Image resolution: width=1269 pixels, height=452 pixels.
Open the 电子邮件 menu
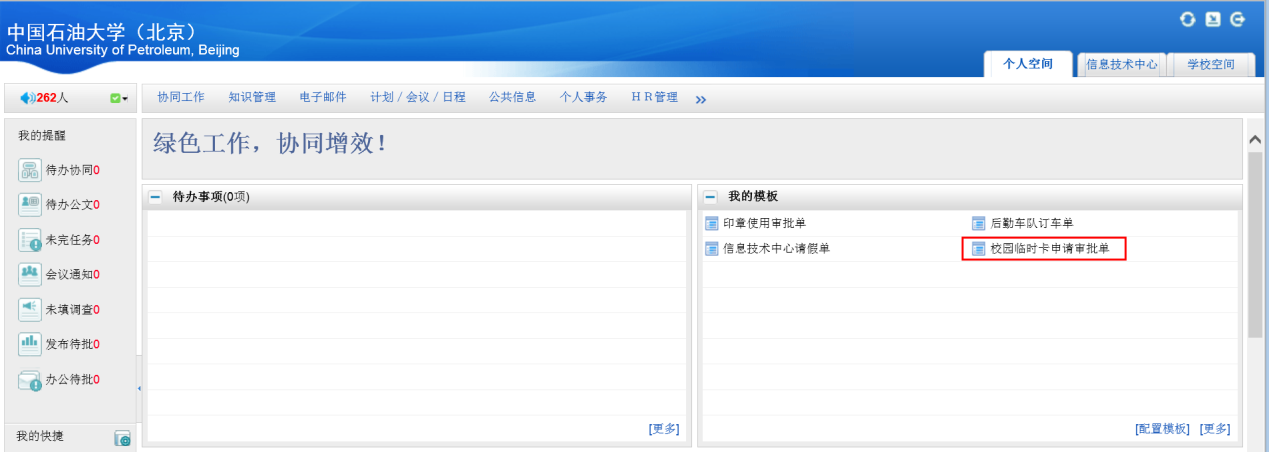pos(323,97)
